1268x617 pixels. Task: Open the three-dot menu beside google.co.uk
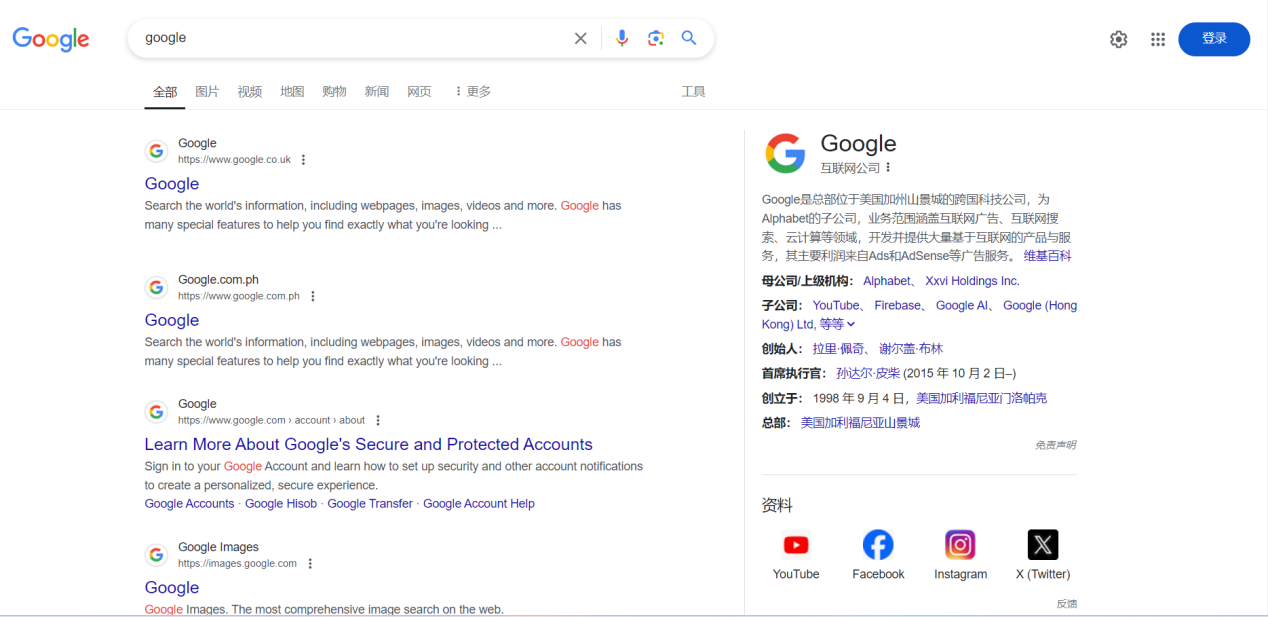click(303, 160)
